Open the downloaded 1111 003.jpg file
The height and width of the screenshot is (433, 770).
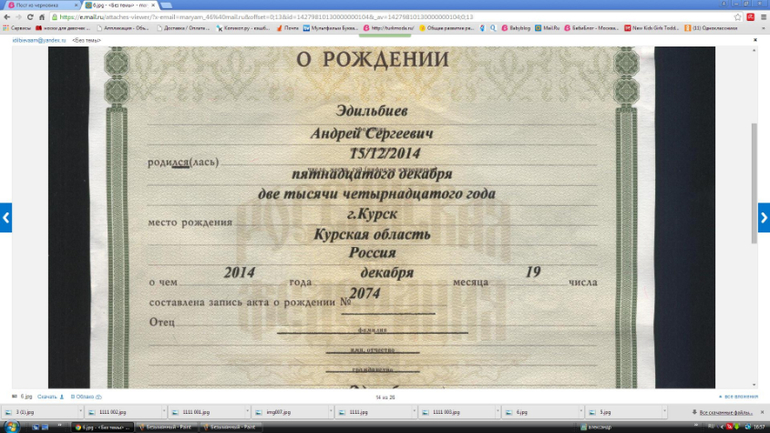tap(445, 412)
